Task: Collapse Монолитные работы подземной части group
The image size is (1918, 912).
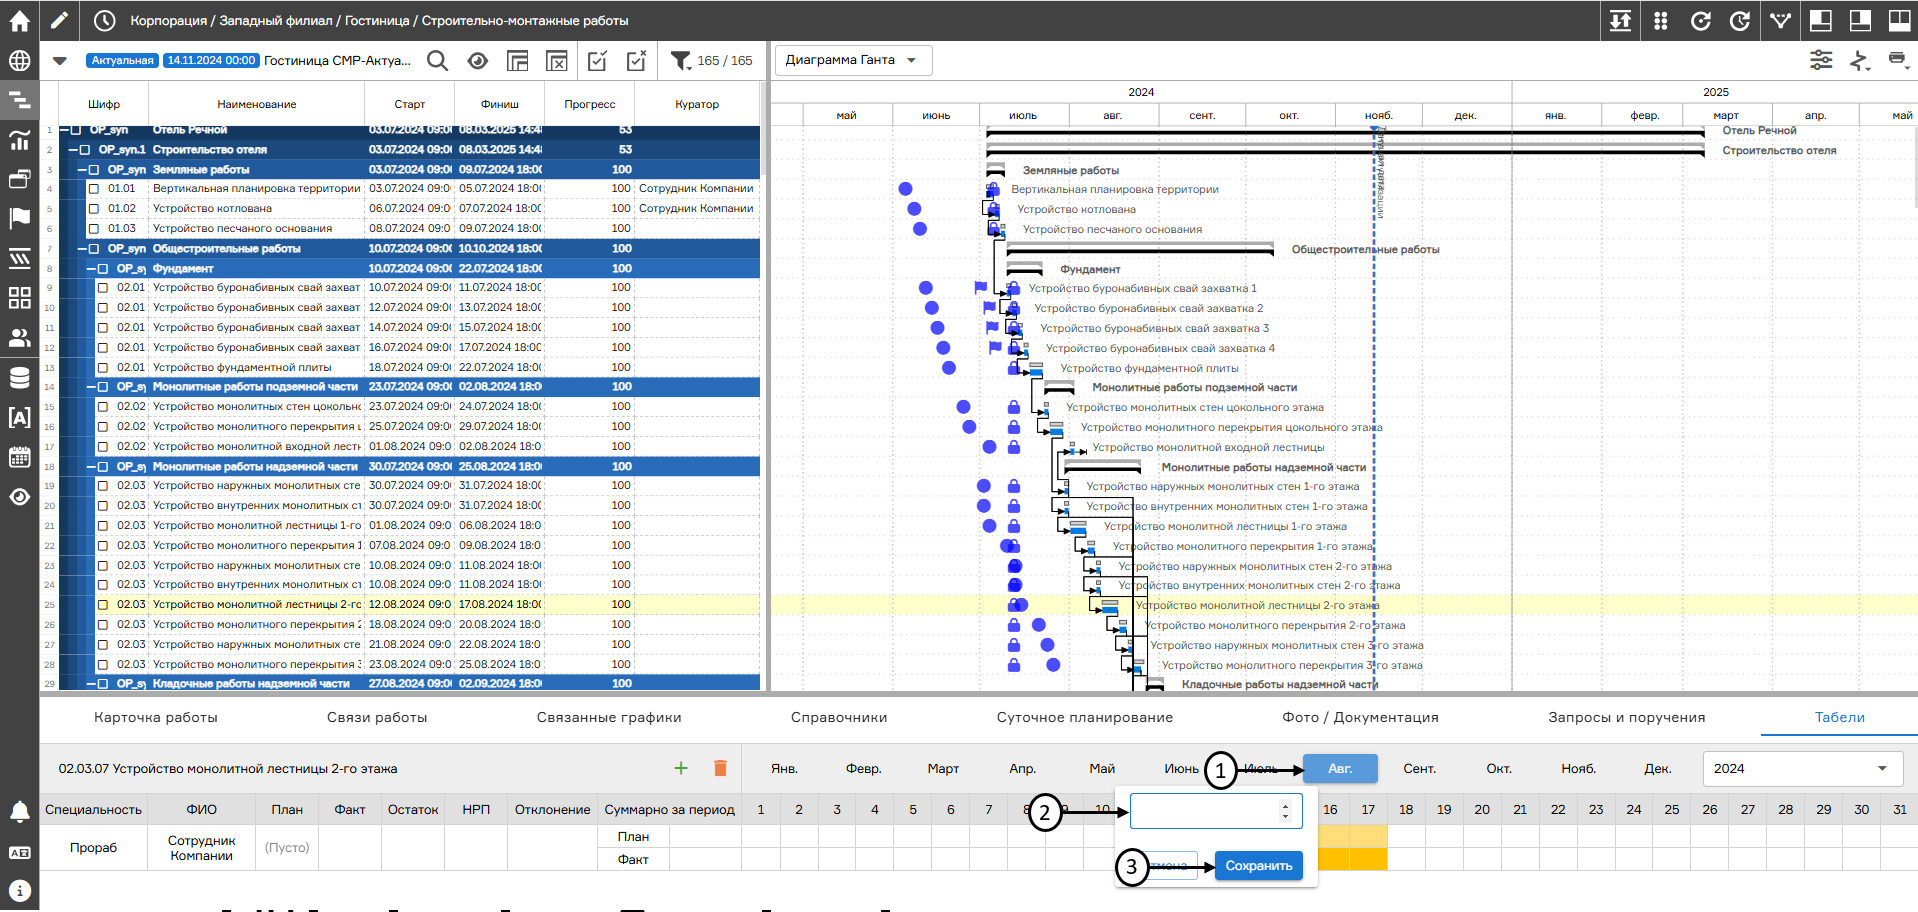Action: (x=91, y=387)
